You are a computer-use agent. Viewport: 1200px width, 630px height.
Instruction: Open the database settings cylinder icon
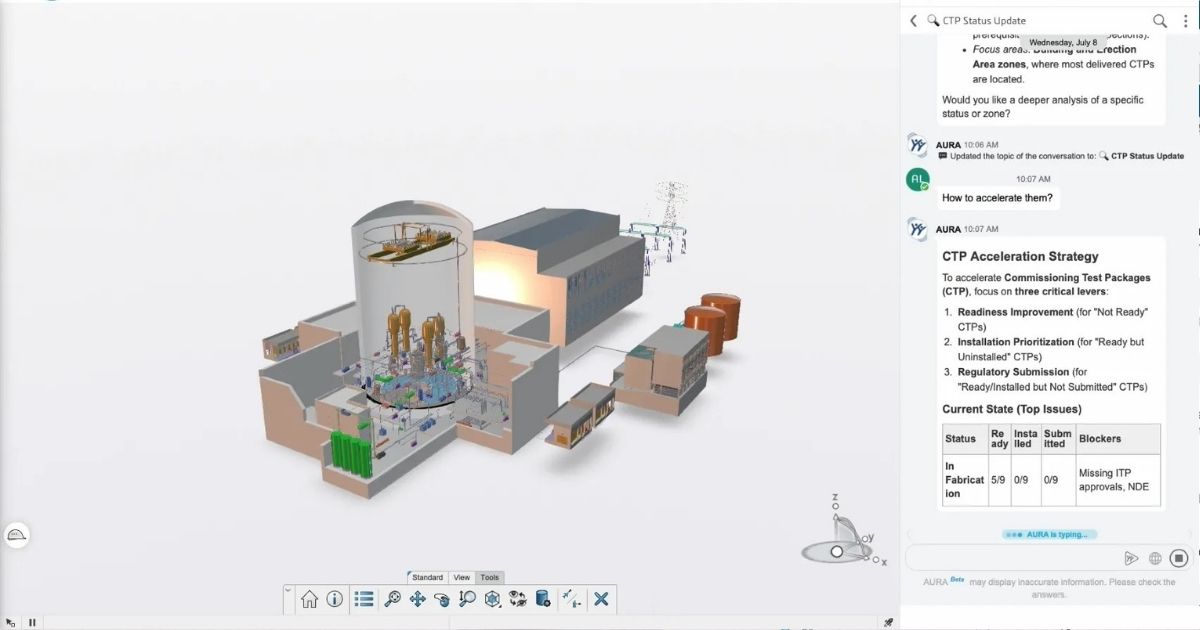(543, 599)
